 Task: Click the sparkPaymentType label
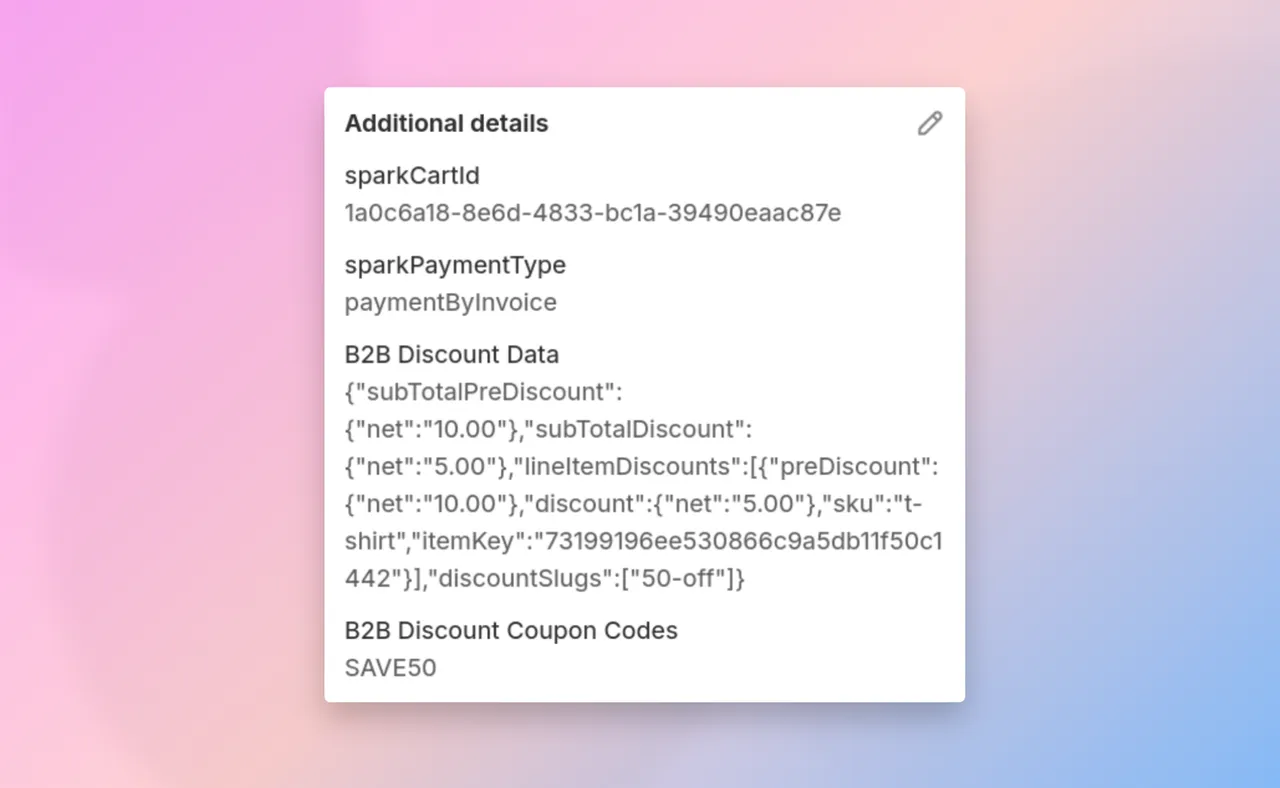click(454, 265)
